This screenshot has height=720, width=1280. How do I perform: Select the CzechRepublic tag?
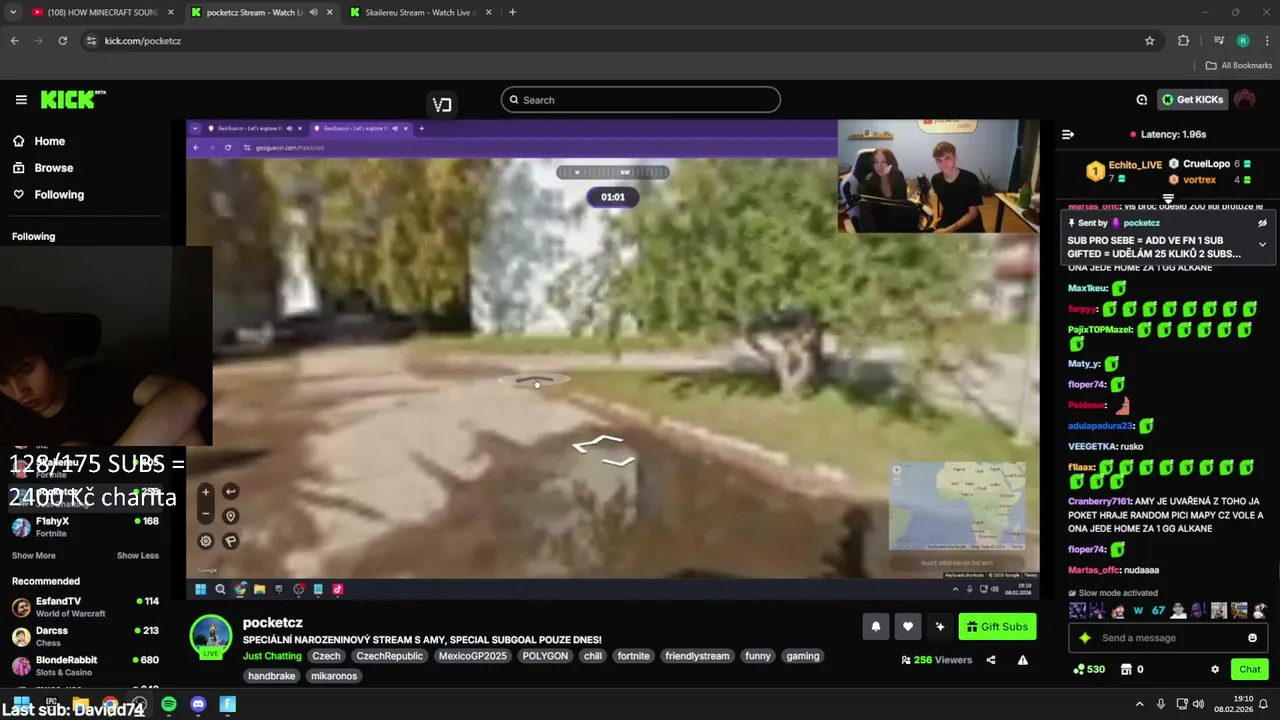pos(390,656)
